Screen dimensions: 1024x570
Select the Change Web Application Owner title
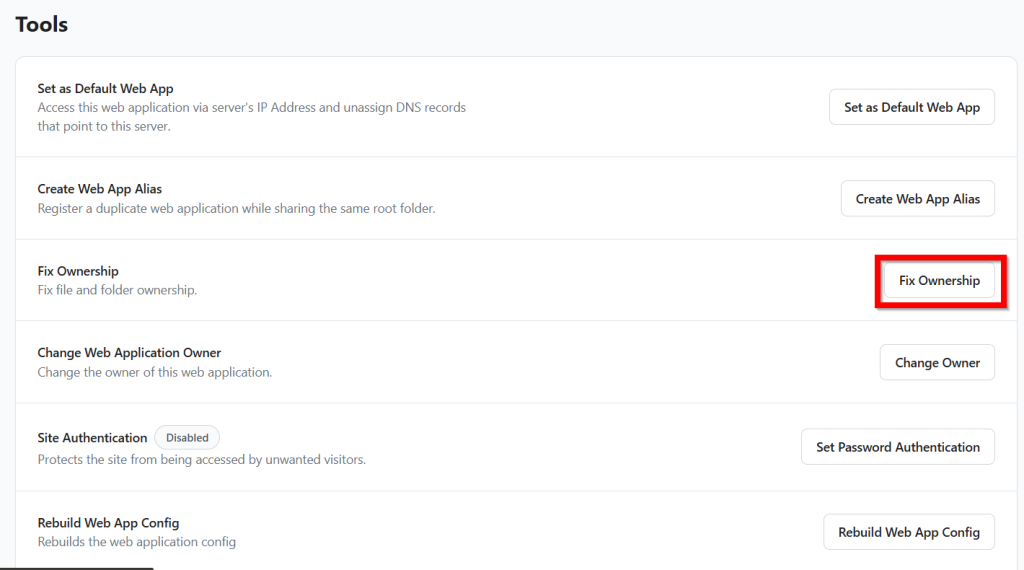coord(129,353)
